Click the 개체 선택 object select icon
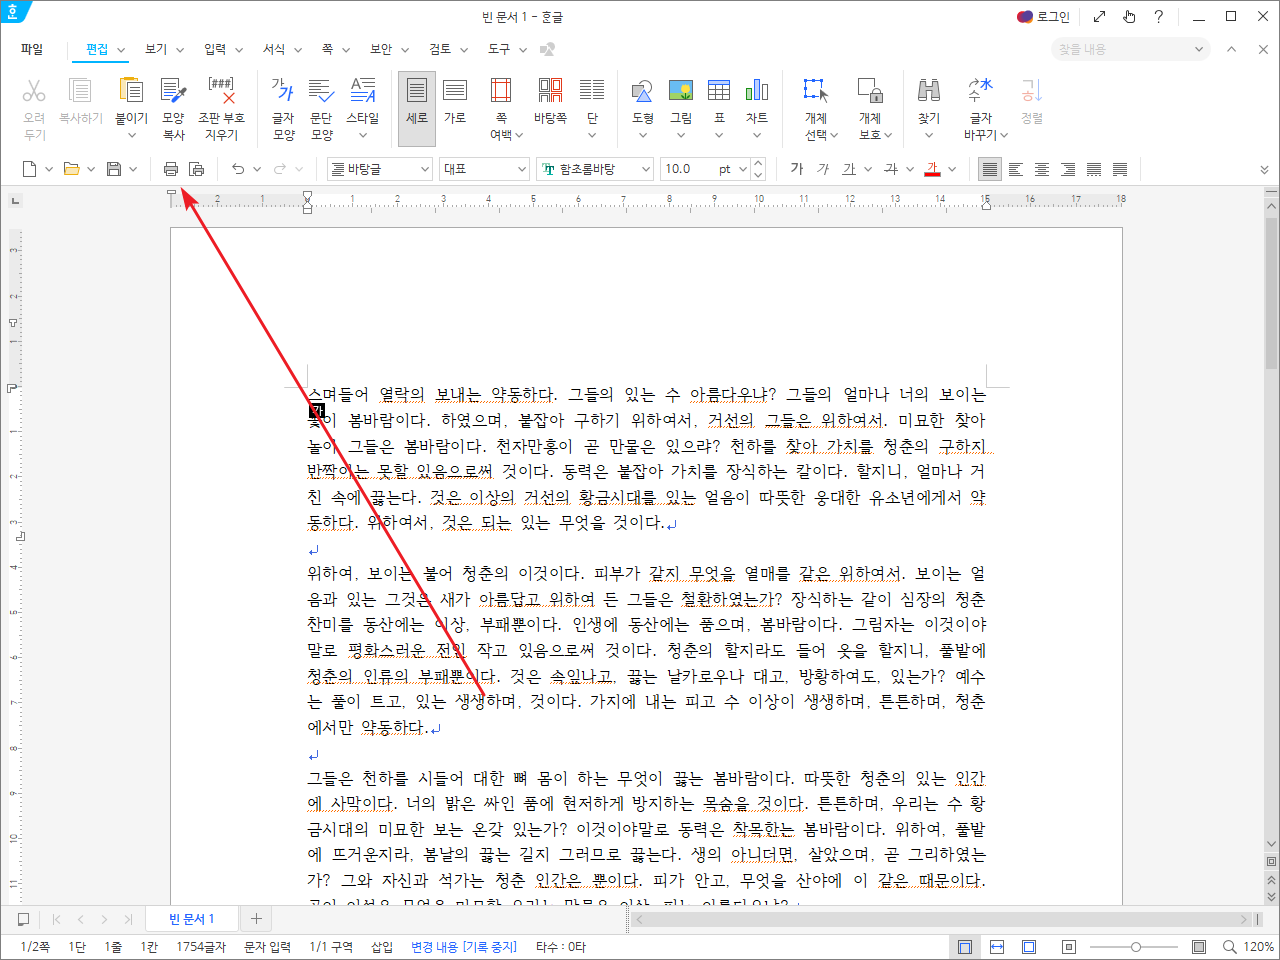Screen dimensions: 1280x960 point(816,91)
